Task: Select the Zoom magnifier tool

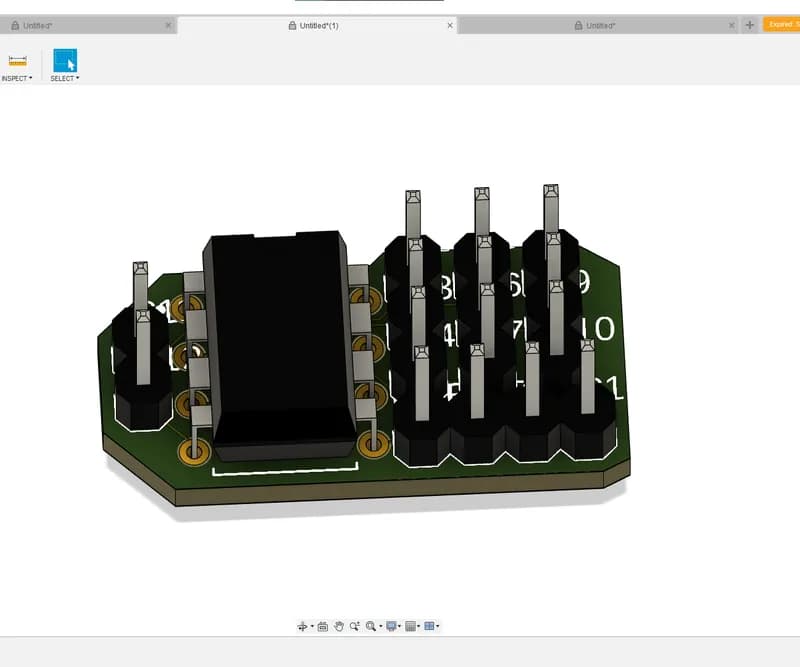Action: point(354,626)
